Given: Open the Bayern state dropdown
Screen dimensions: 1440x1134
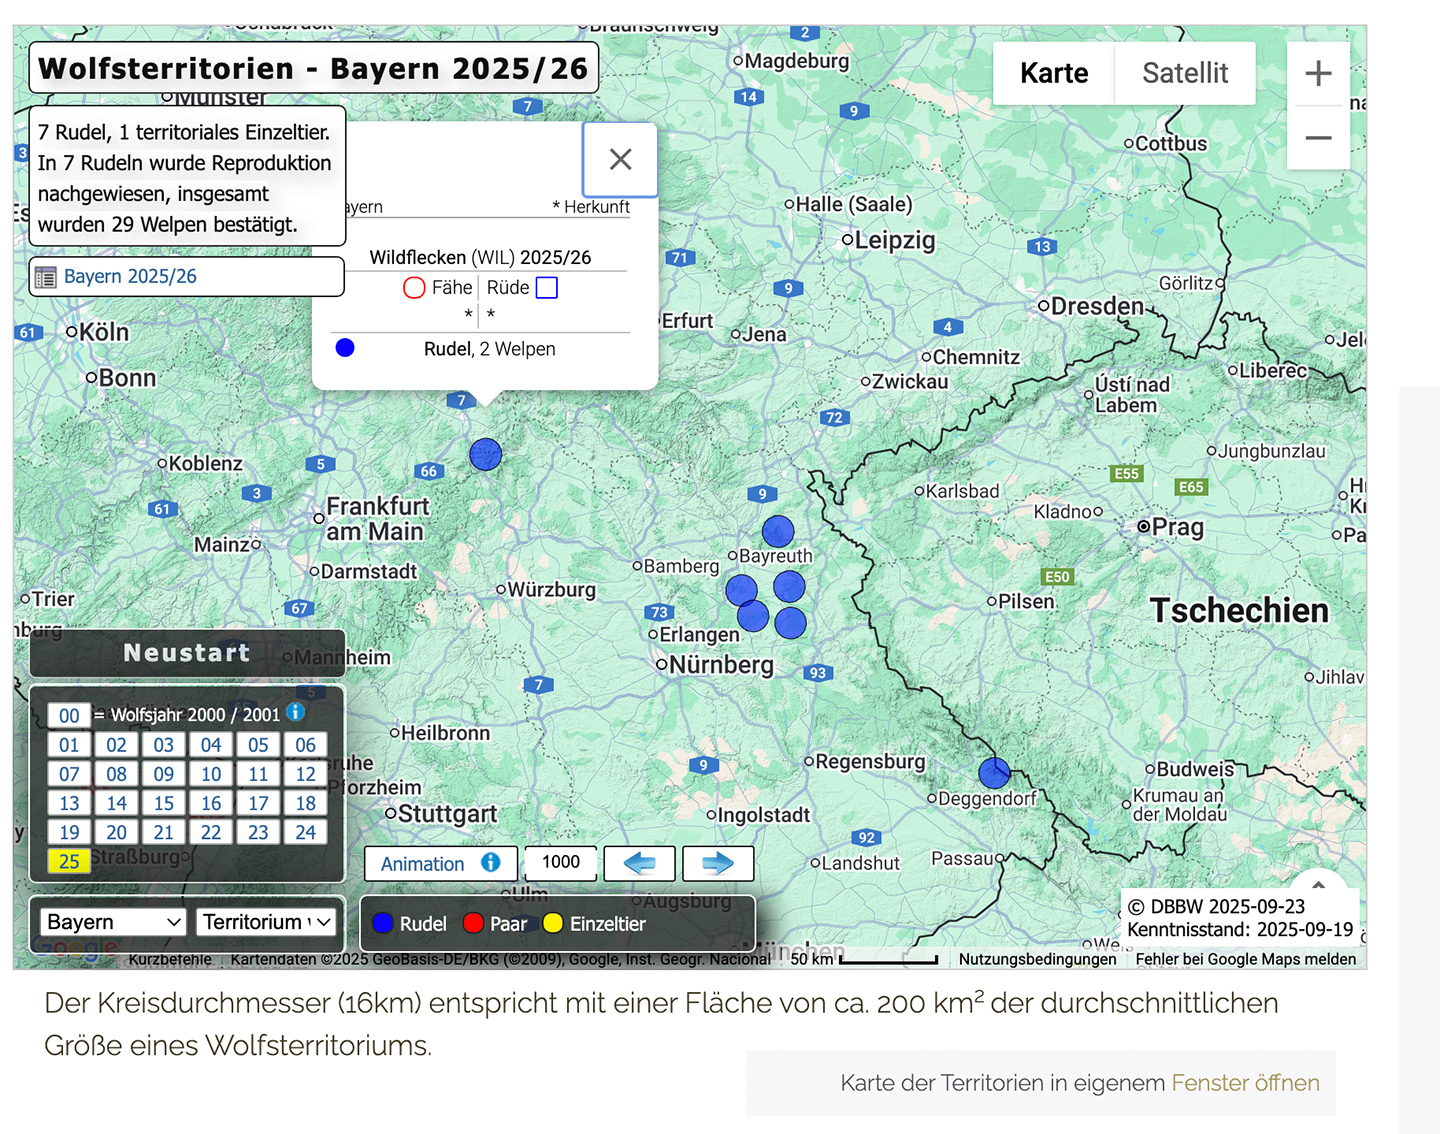Looking at the screenshot, I should point(113,922).
